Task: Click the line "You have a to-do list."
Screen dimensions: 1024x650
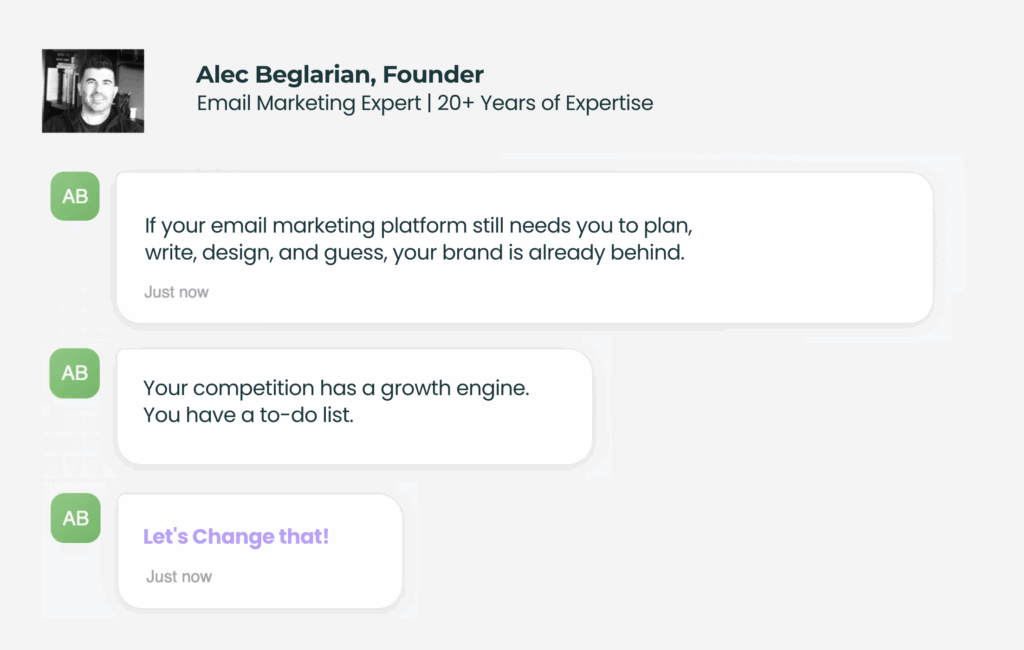Action: tap(248, 415)
